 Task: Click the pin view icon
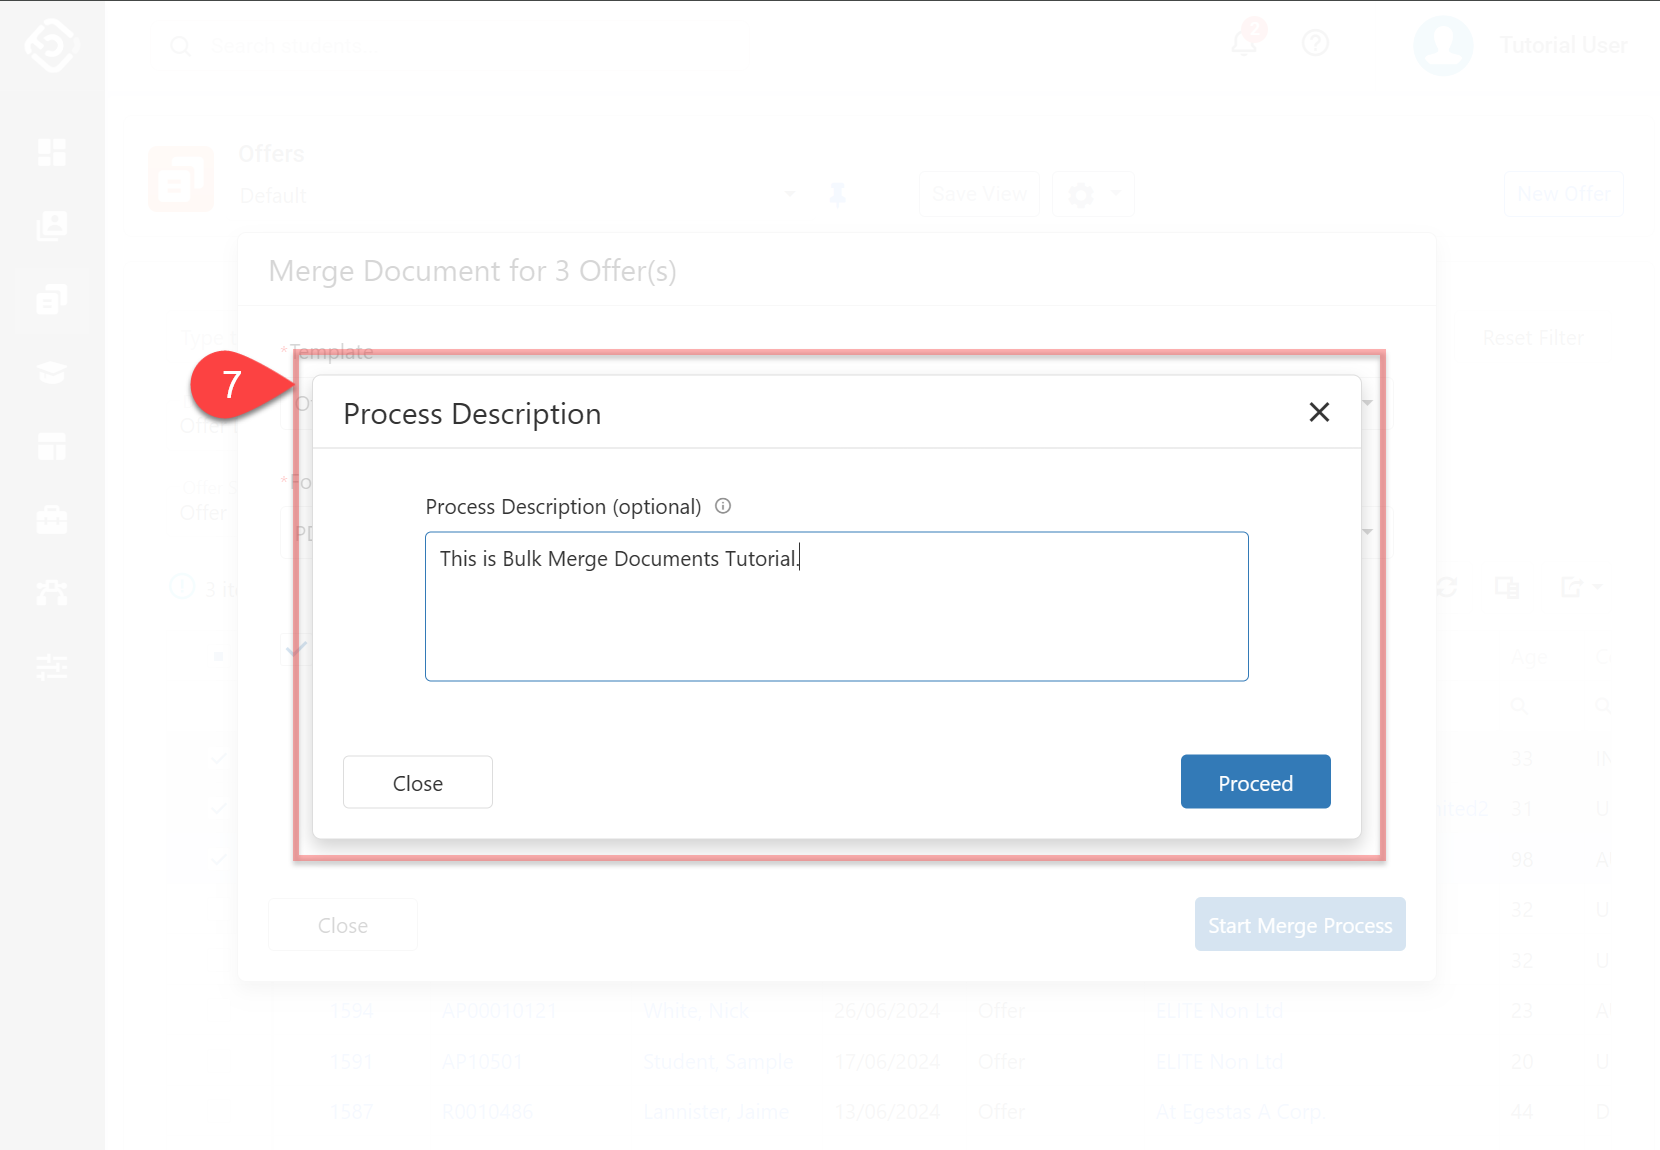(x=838, y=194)
